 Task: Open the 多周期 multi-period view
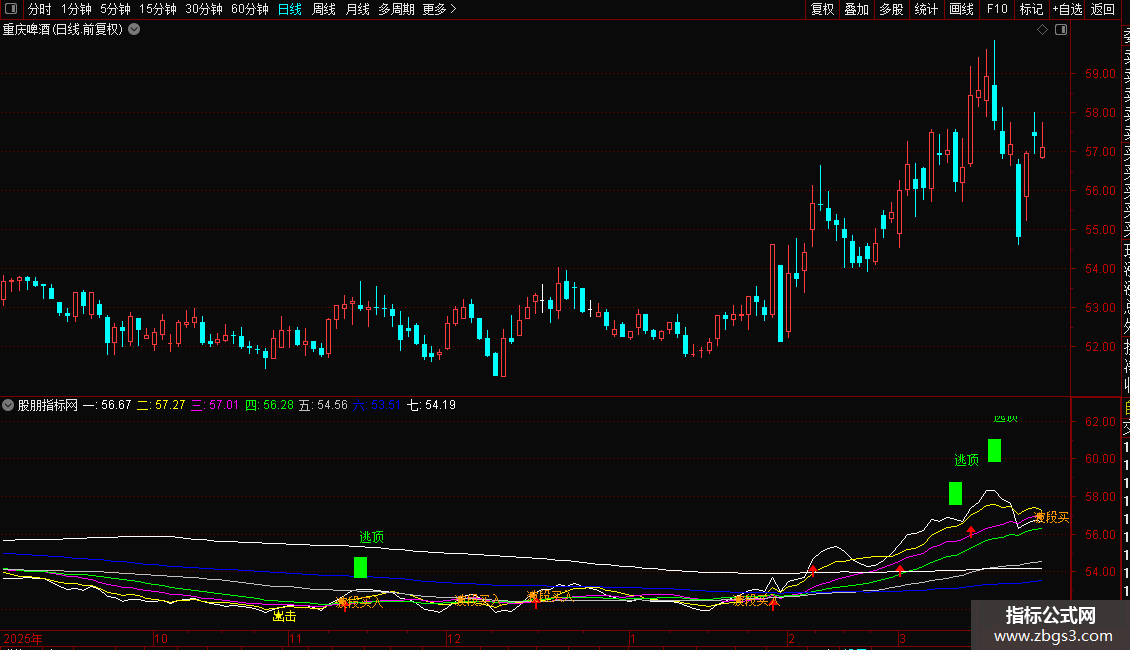pos(396,10)
